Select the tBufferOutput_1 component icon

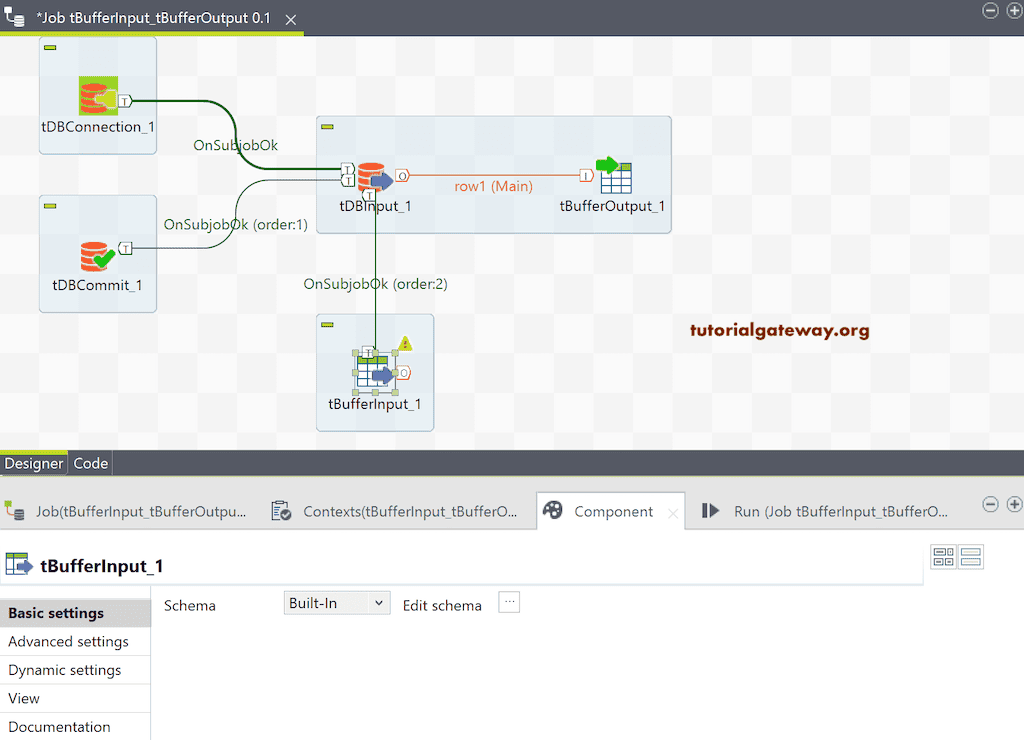click(x=617, y=177)
